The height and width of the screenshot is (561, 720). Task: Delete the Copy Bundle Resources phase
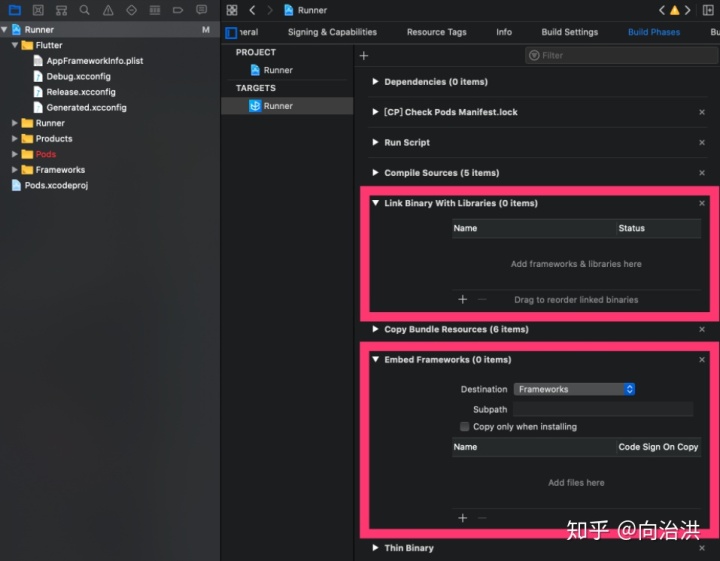702,329
